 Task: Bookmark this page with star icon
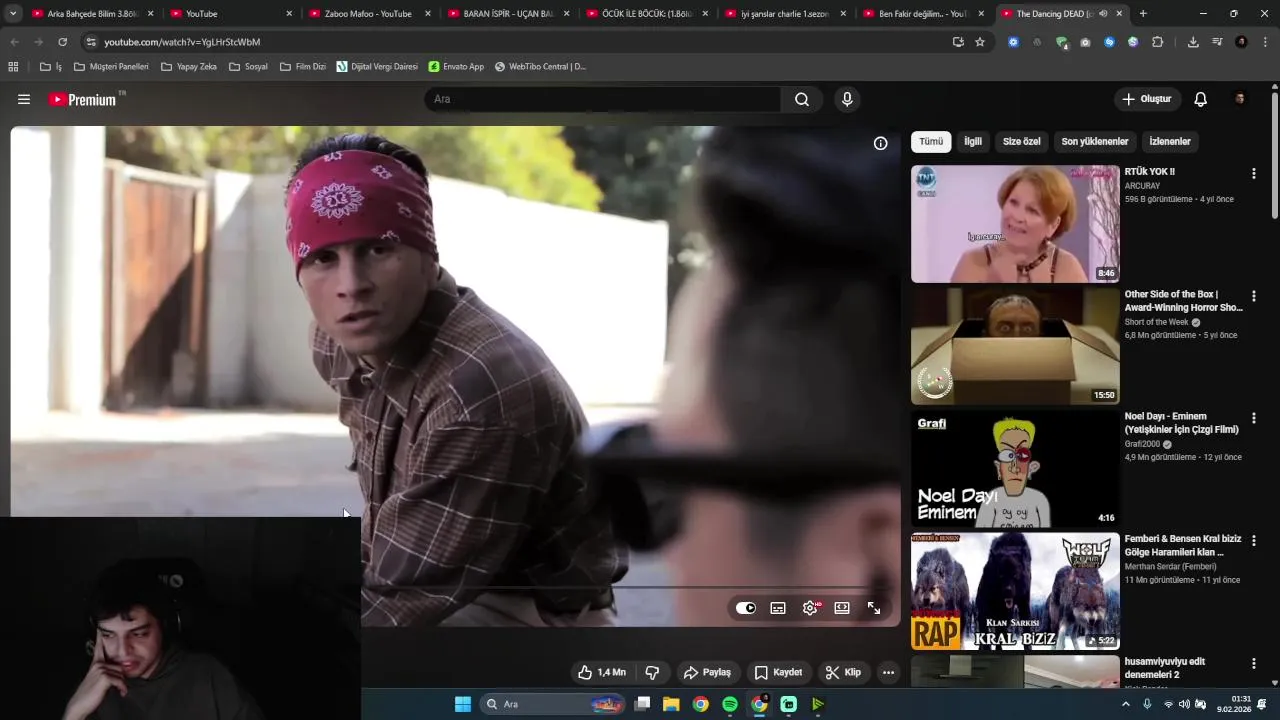coord(980,42)
